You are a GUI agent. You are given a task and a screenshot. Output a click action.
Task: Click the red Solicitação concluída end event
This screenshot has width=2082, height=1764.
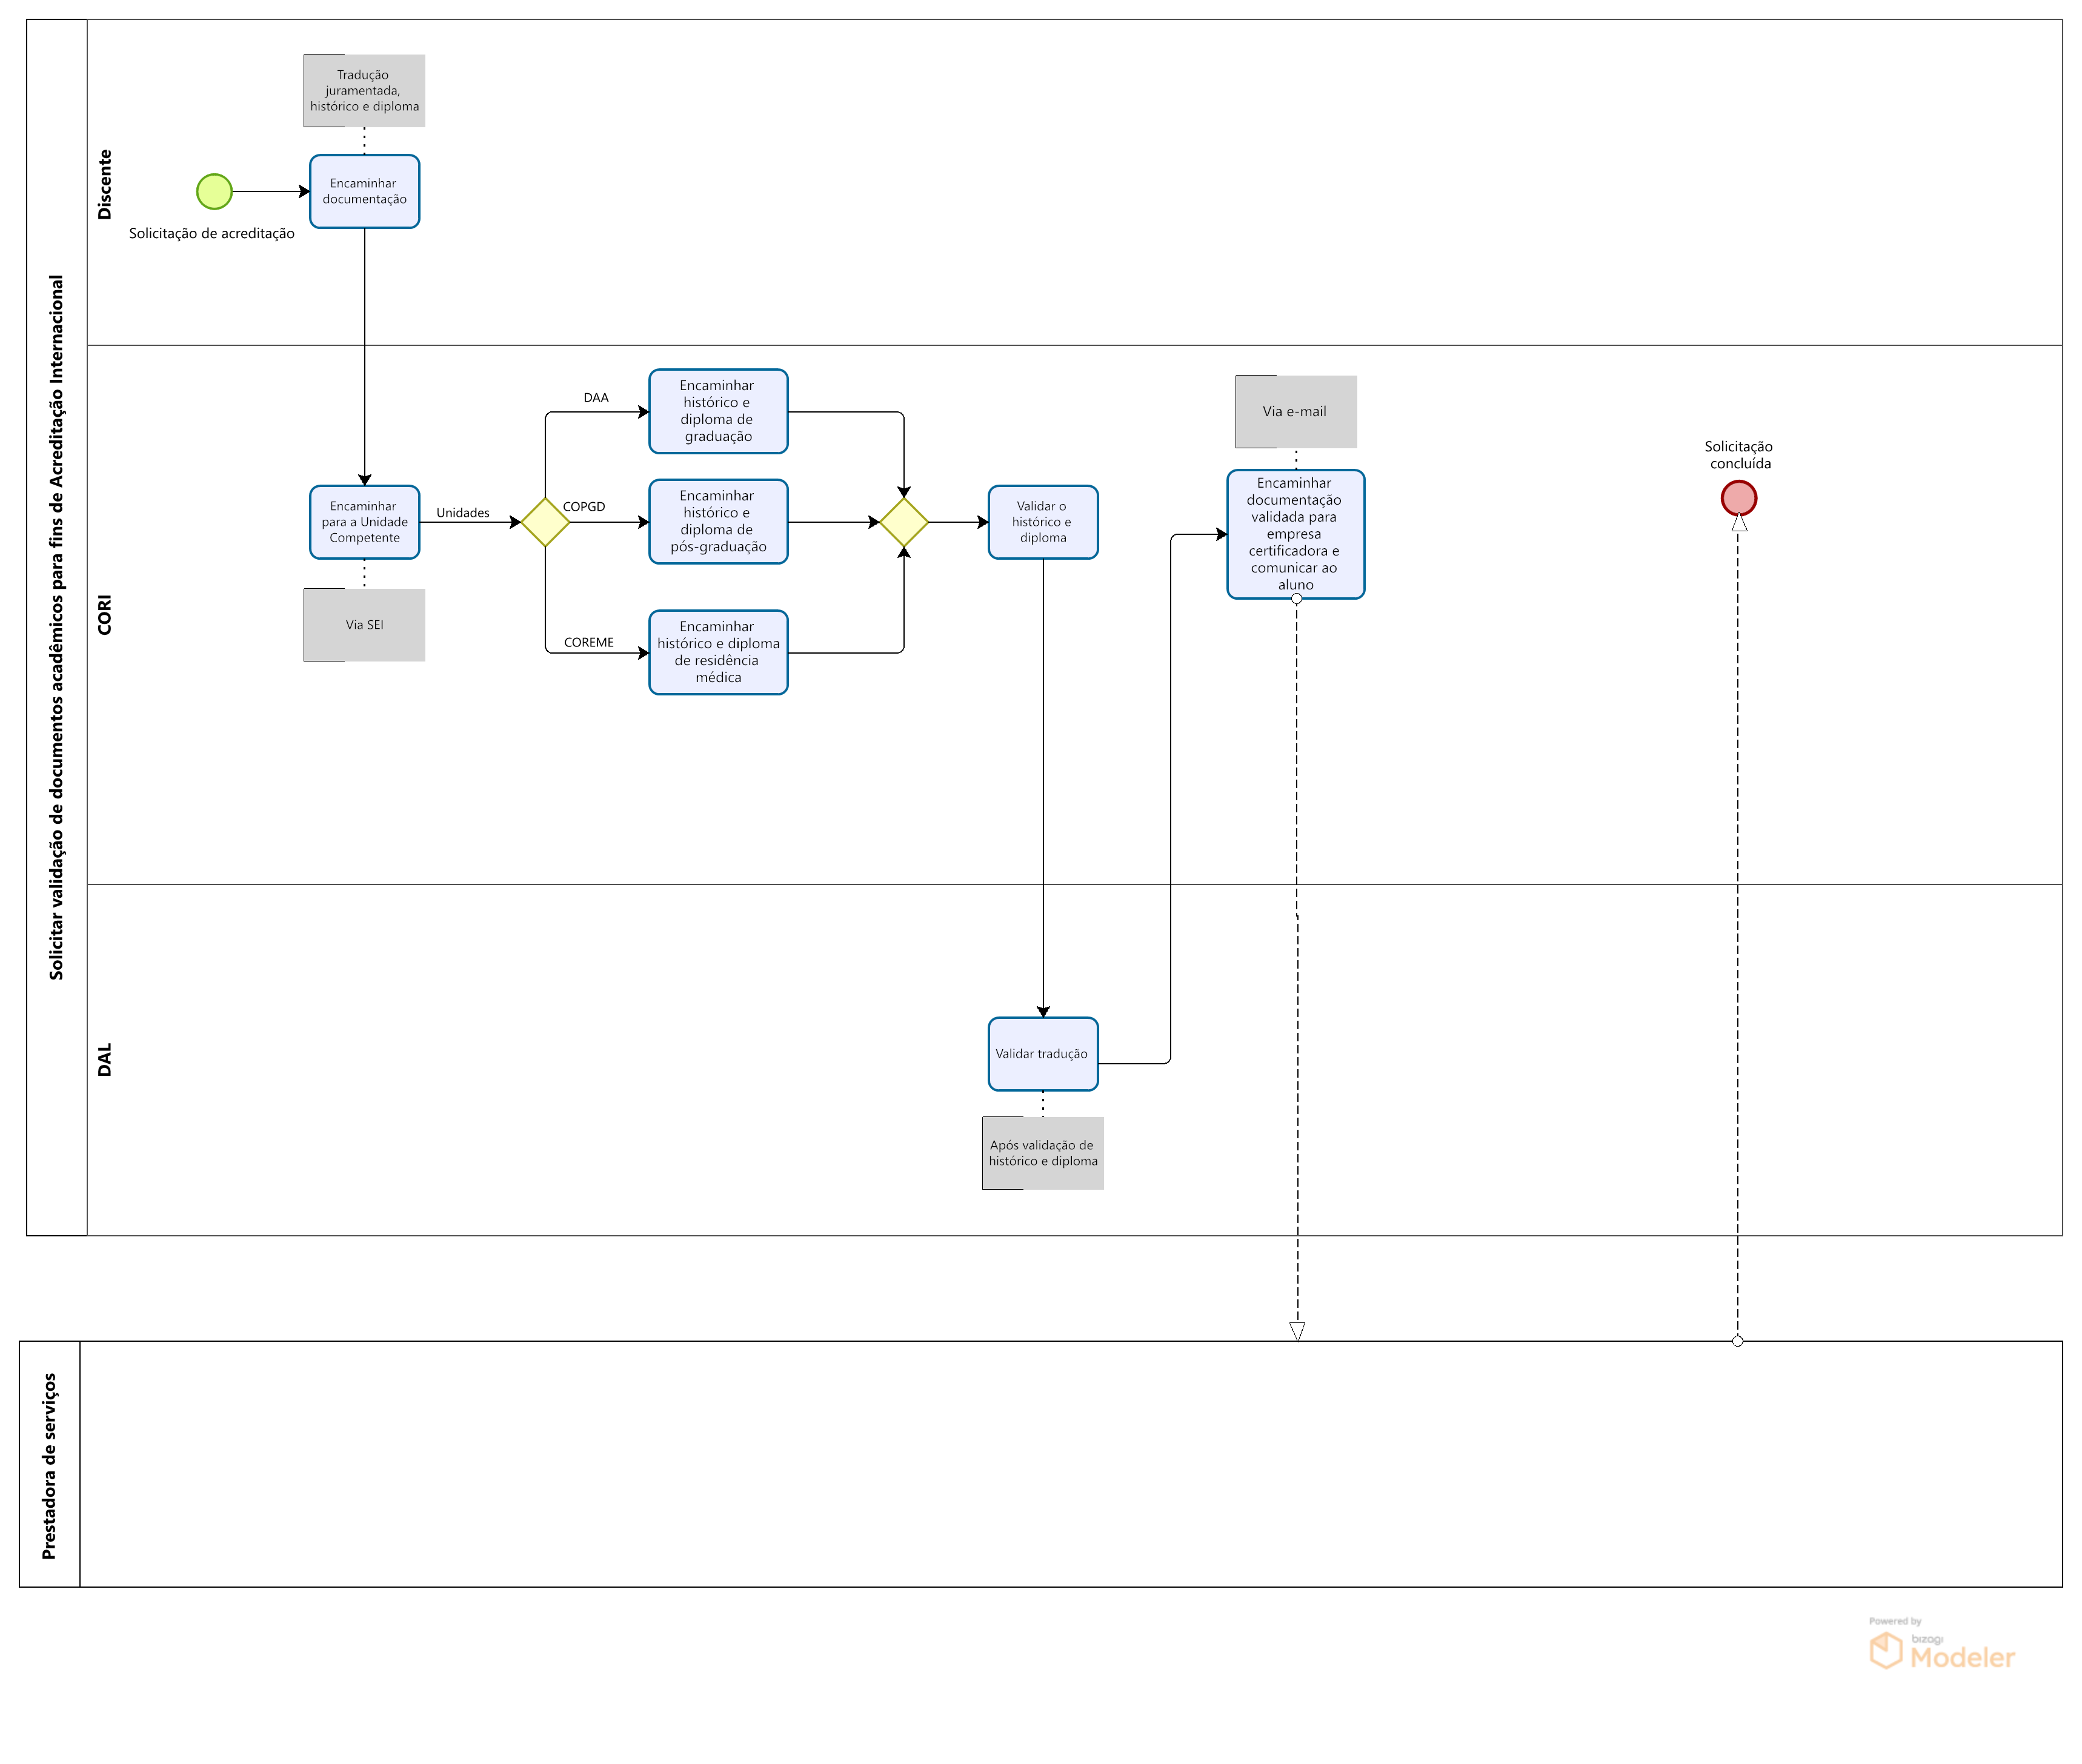pyautogui.click(x=1738, y=497)
